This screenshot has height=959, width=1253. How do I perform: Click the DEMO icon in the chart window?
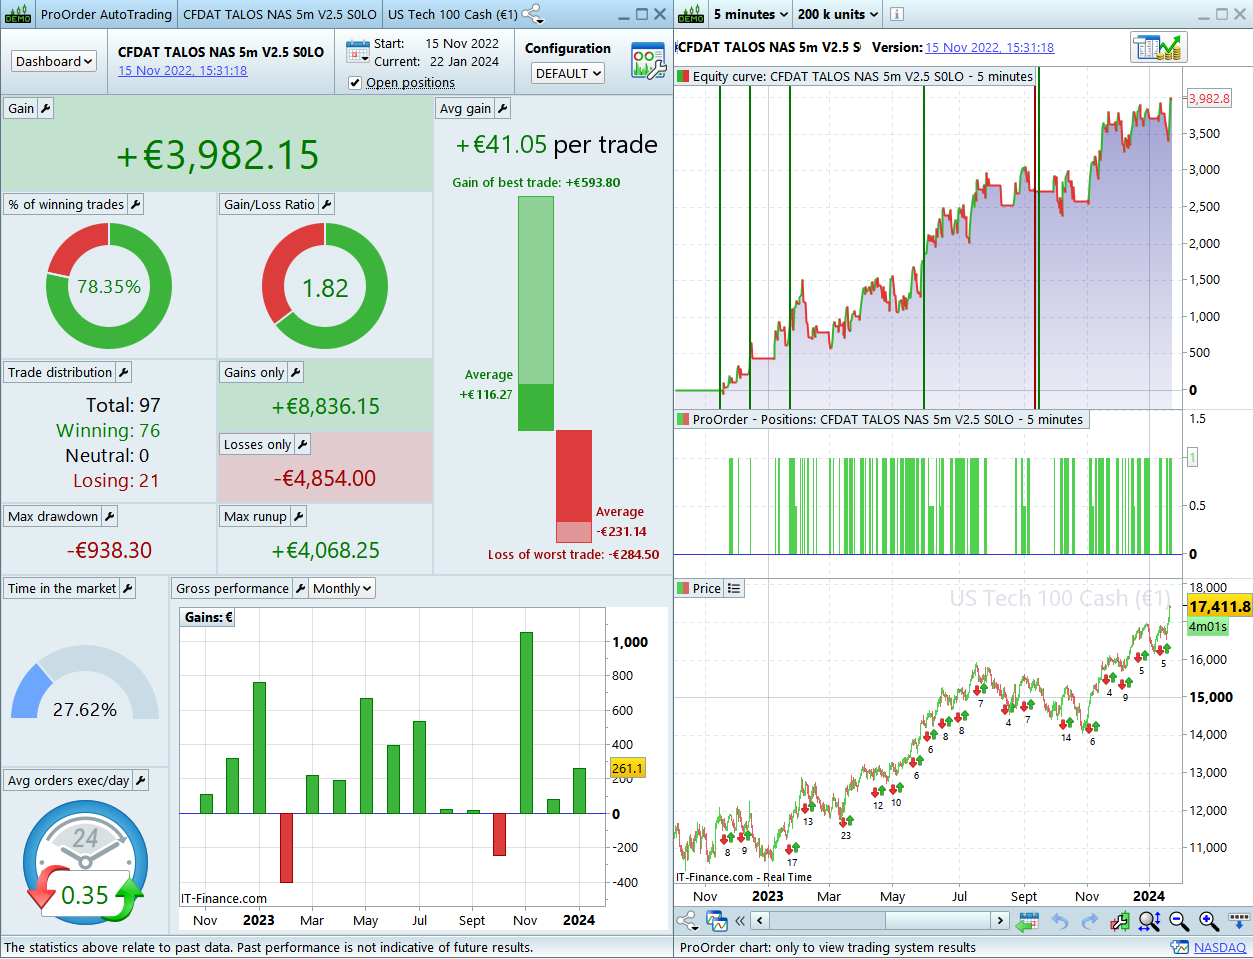[x=690, y=14]
